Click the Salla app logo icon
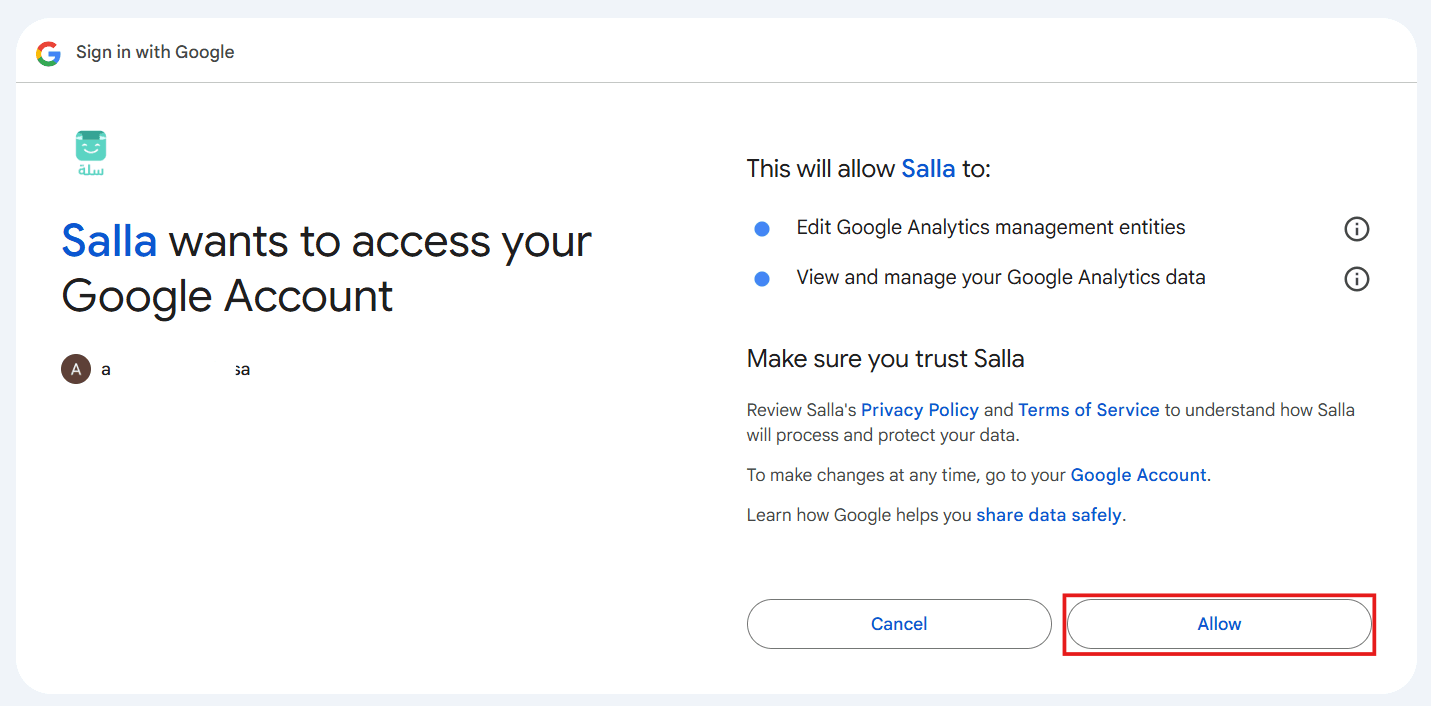The image size is (1431, 706). tap(91, 153)
